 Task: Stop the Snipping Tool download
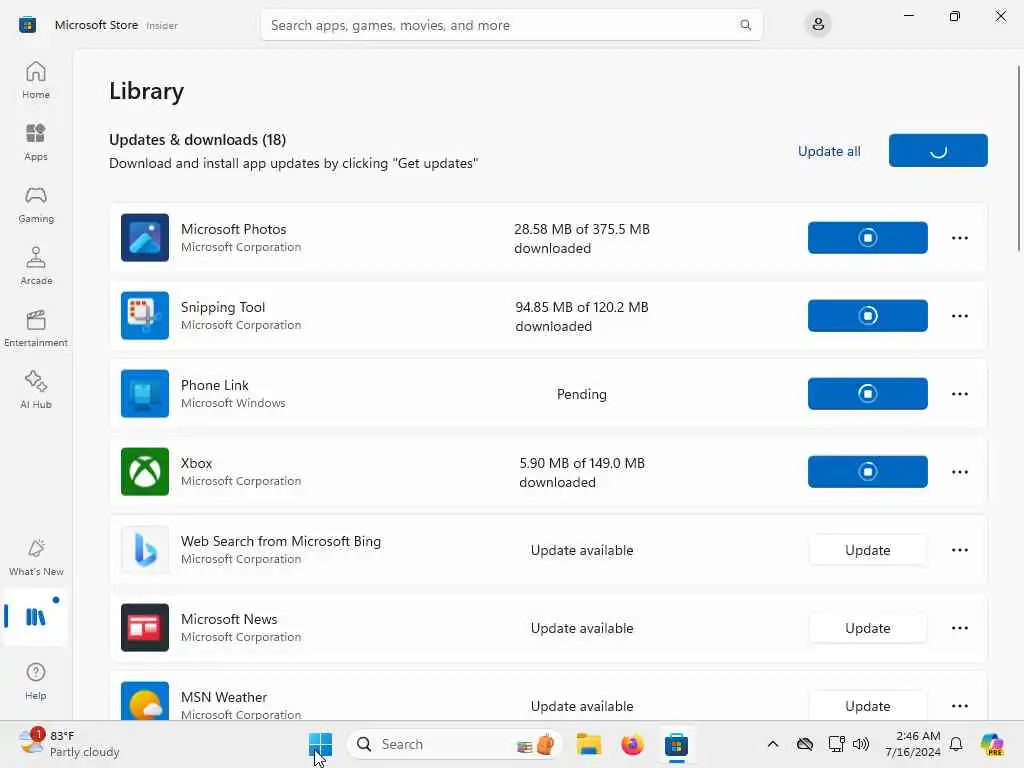tap(867, 315)
